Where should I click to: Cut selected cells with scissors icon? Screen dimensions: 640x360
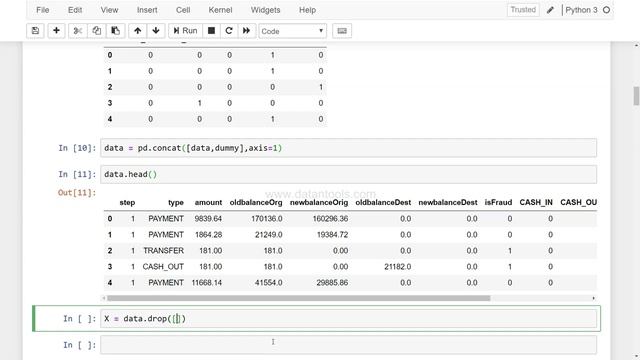78,31
